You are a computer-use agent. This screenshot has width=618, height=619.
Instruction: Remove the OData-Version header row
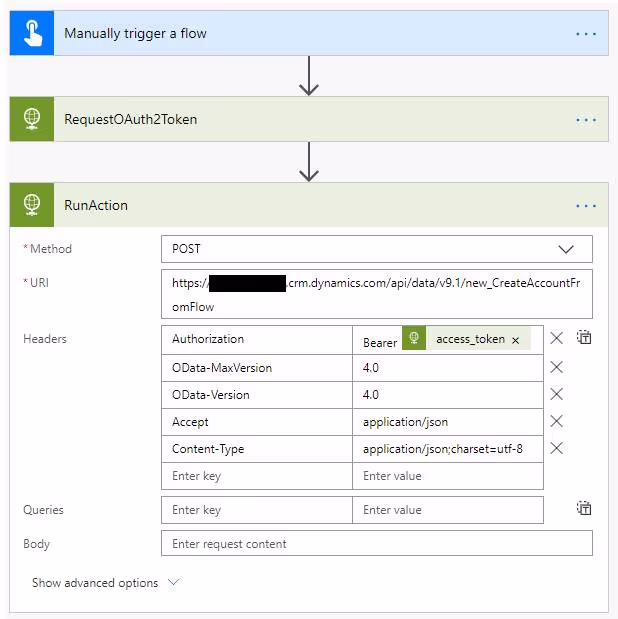pyautogui.click(x=556, y=394)
